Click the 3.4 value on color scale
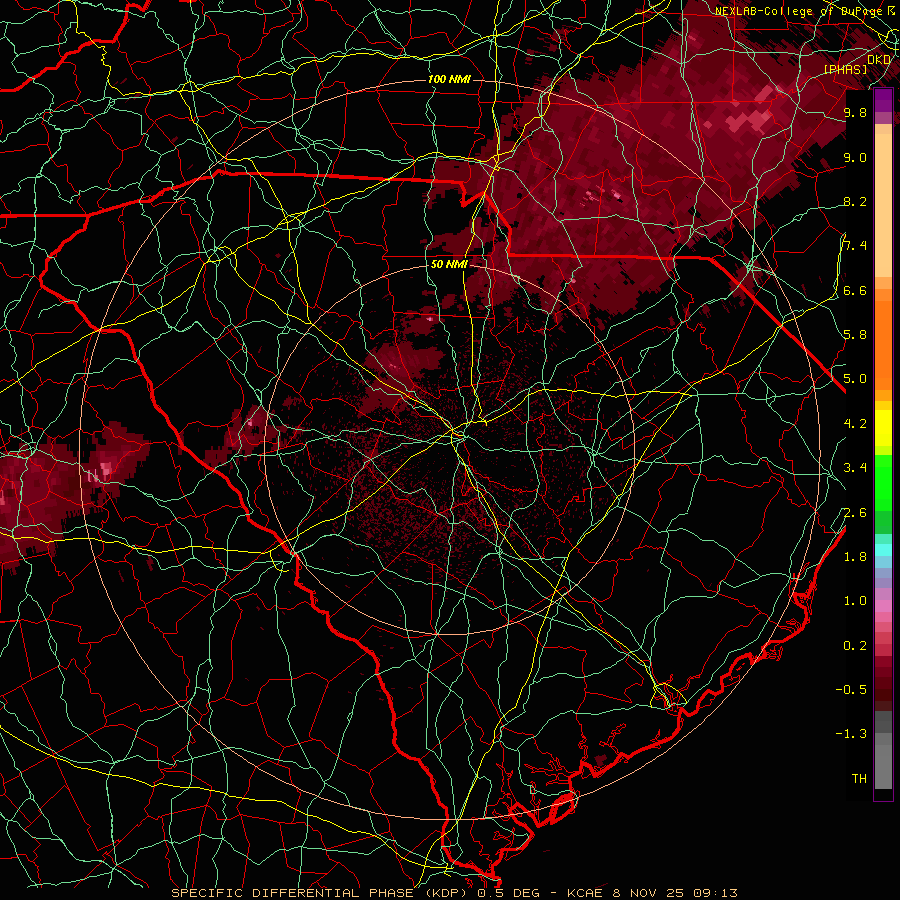 tap(855, 467)
